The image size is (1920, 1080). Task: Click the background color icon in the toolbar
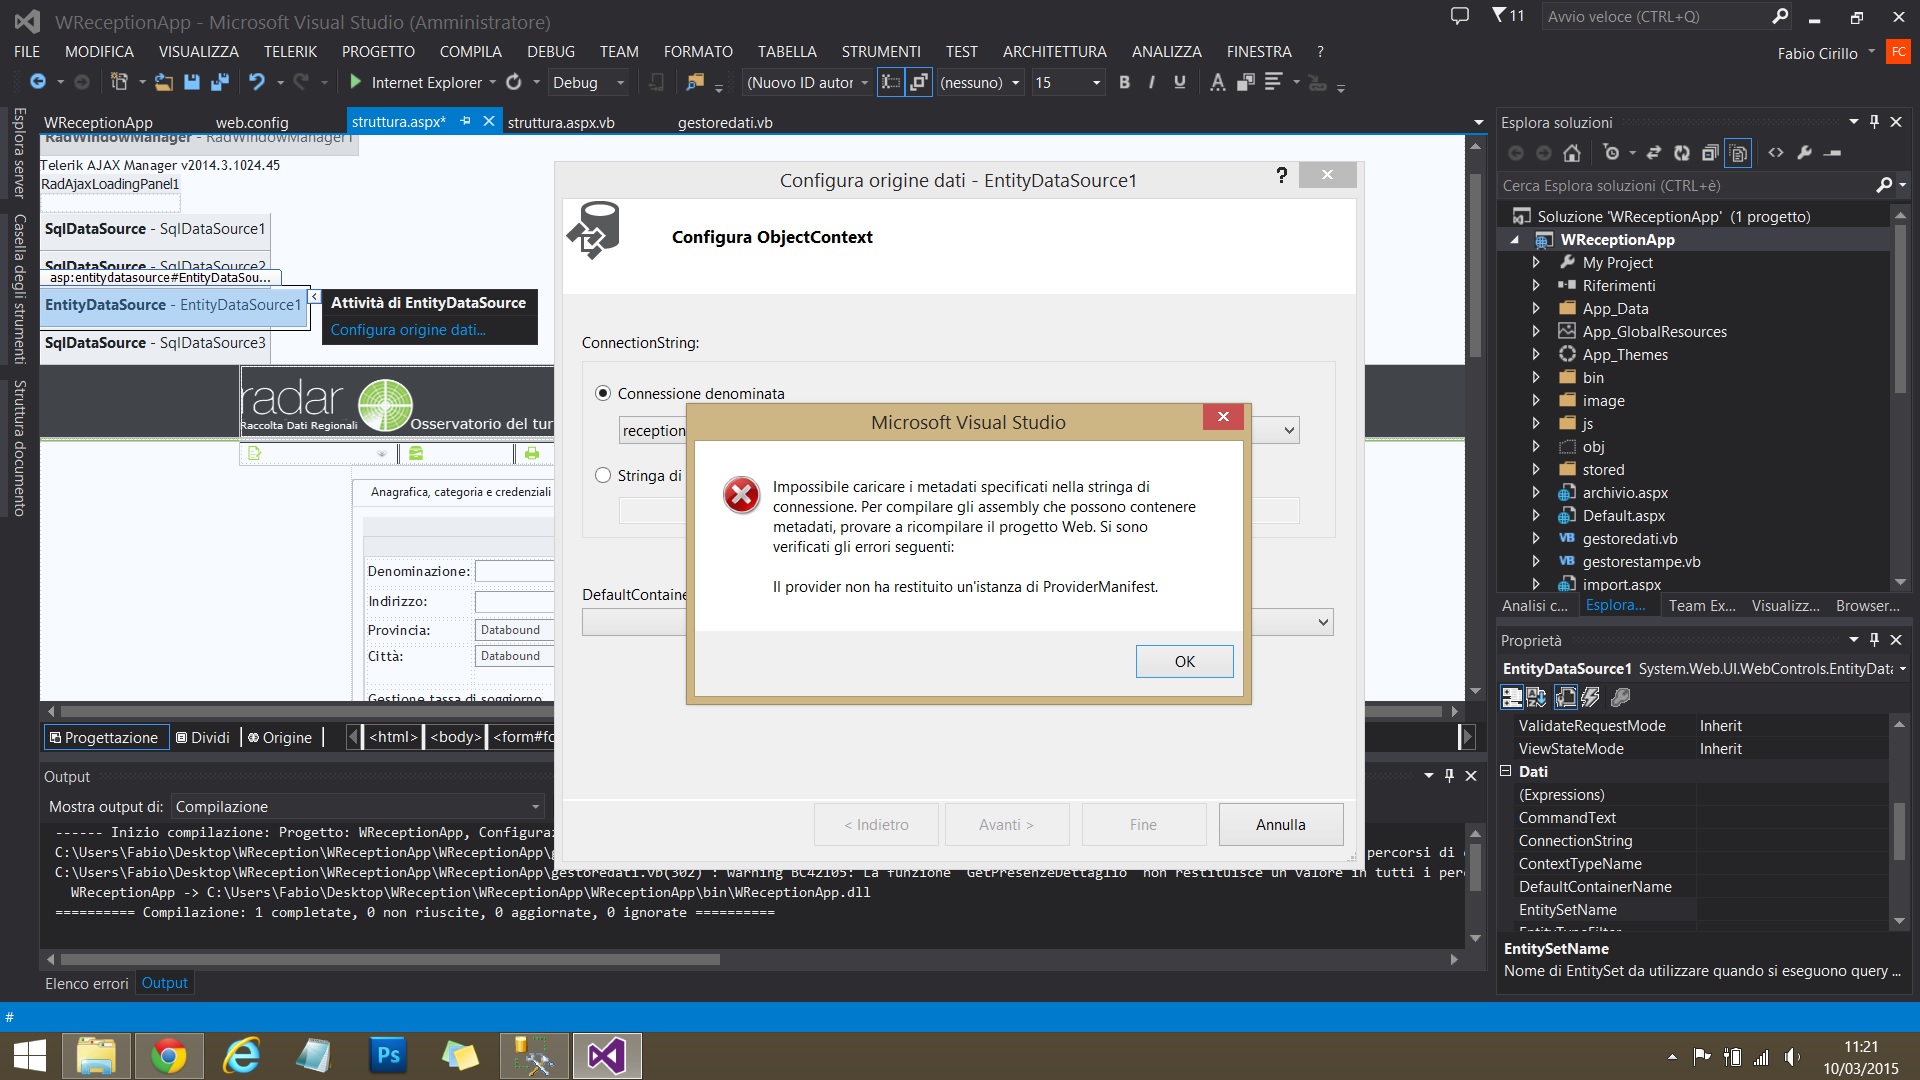click(1245, 82)
